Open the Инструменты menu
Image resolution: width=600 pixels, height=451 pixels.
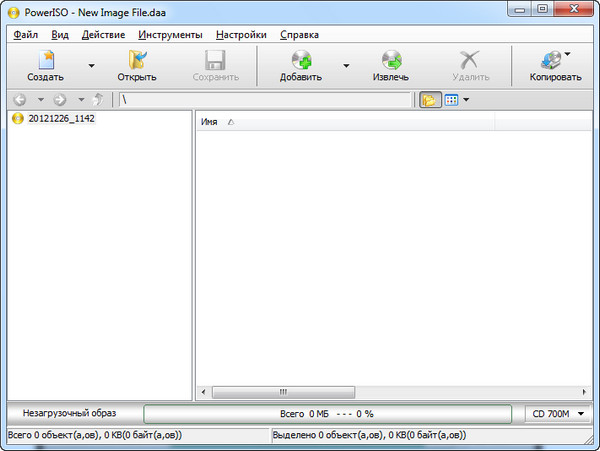[x=171, y=34]
